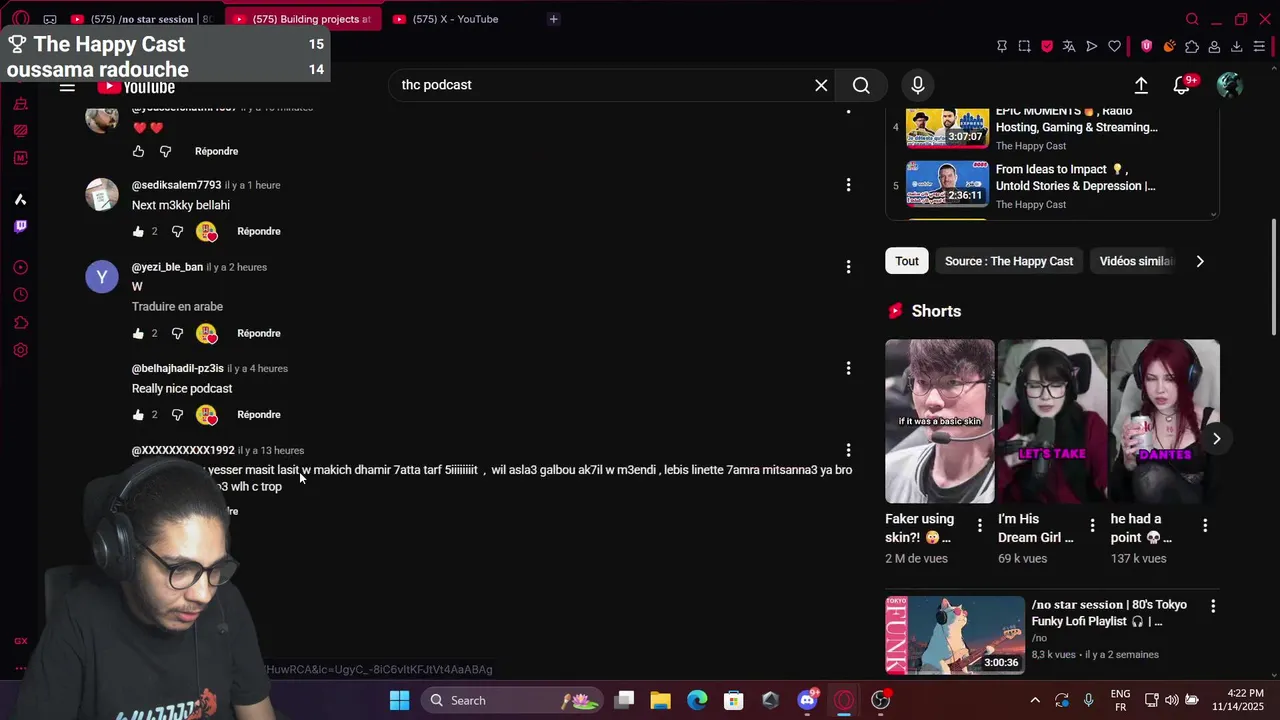Open options for 'no star session' recommended video
The width and height of the screenshot is (1280, 720).
(x=1213, y=606)
